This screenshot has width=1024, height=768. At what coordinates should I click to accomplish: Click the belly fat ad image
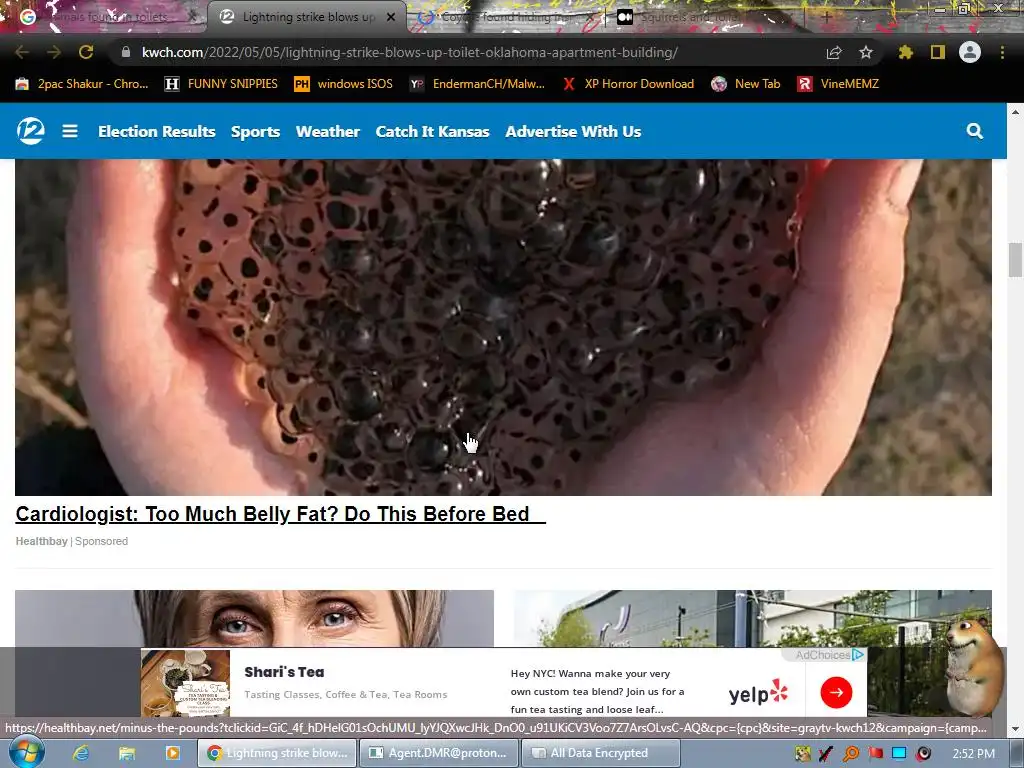click(503, 327)
